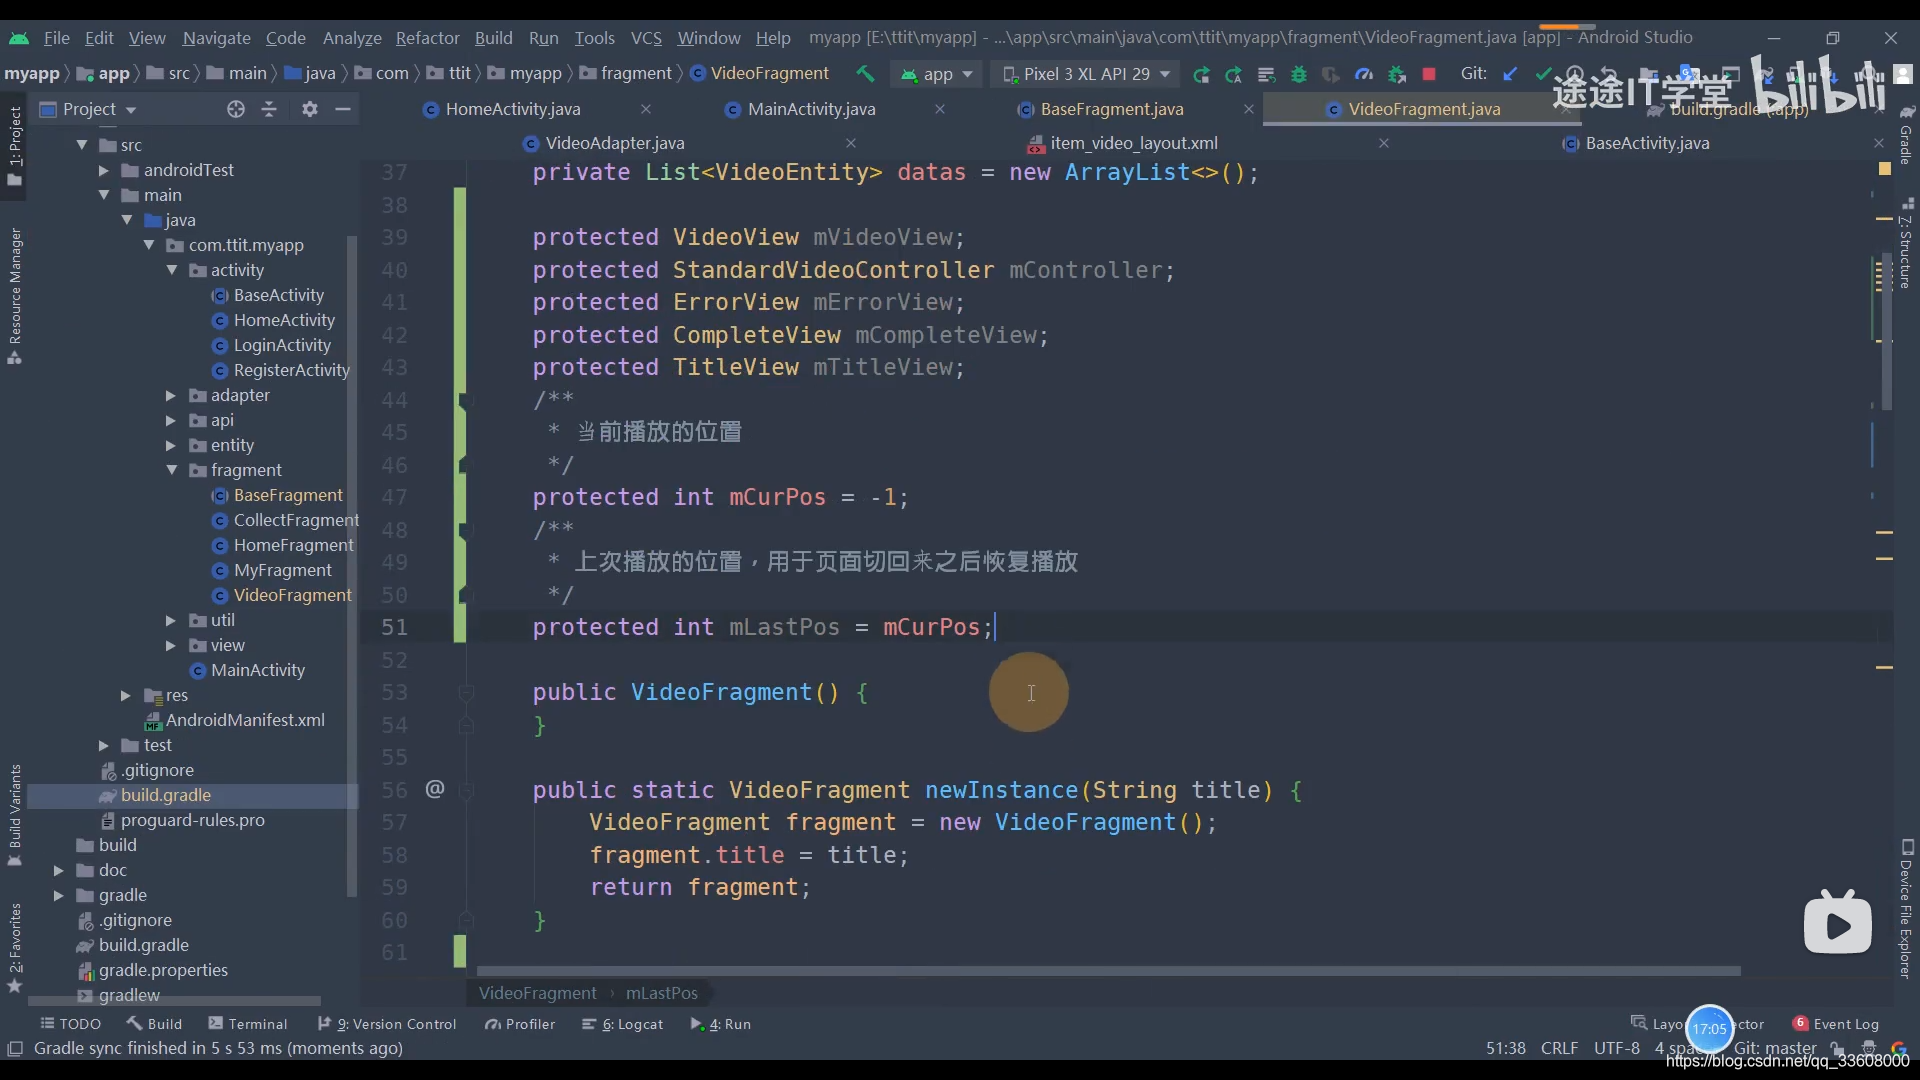1920x1080 pixels.
Task: Click the Project panel horizontal scrollbar
Action: click(x=175, y=1000)
